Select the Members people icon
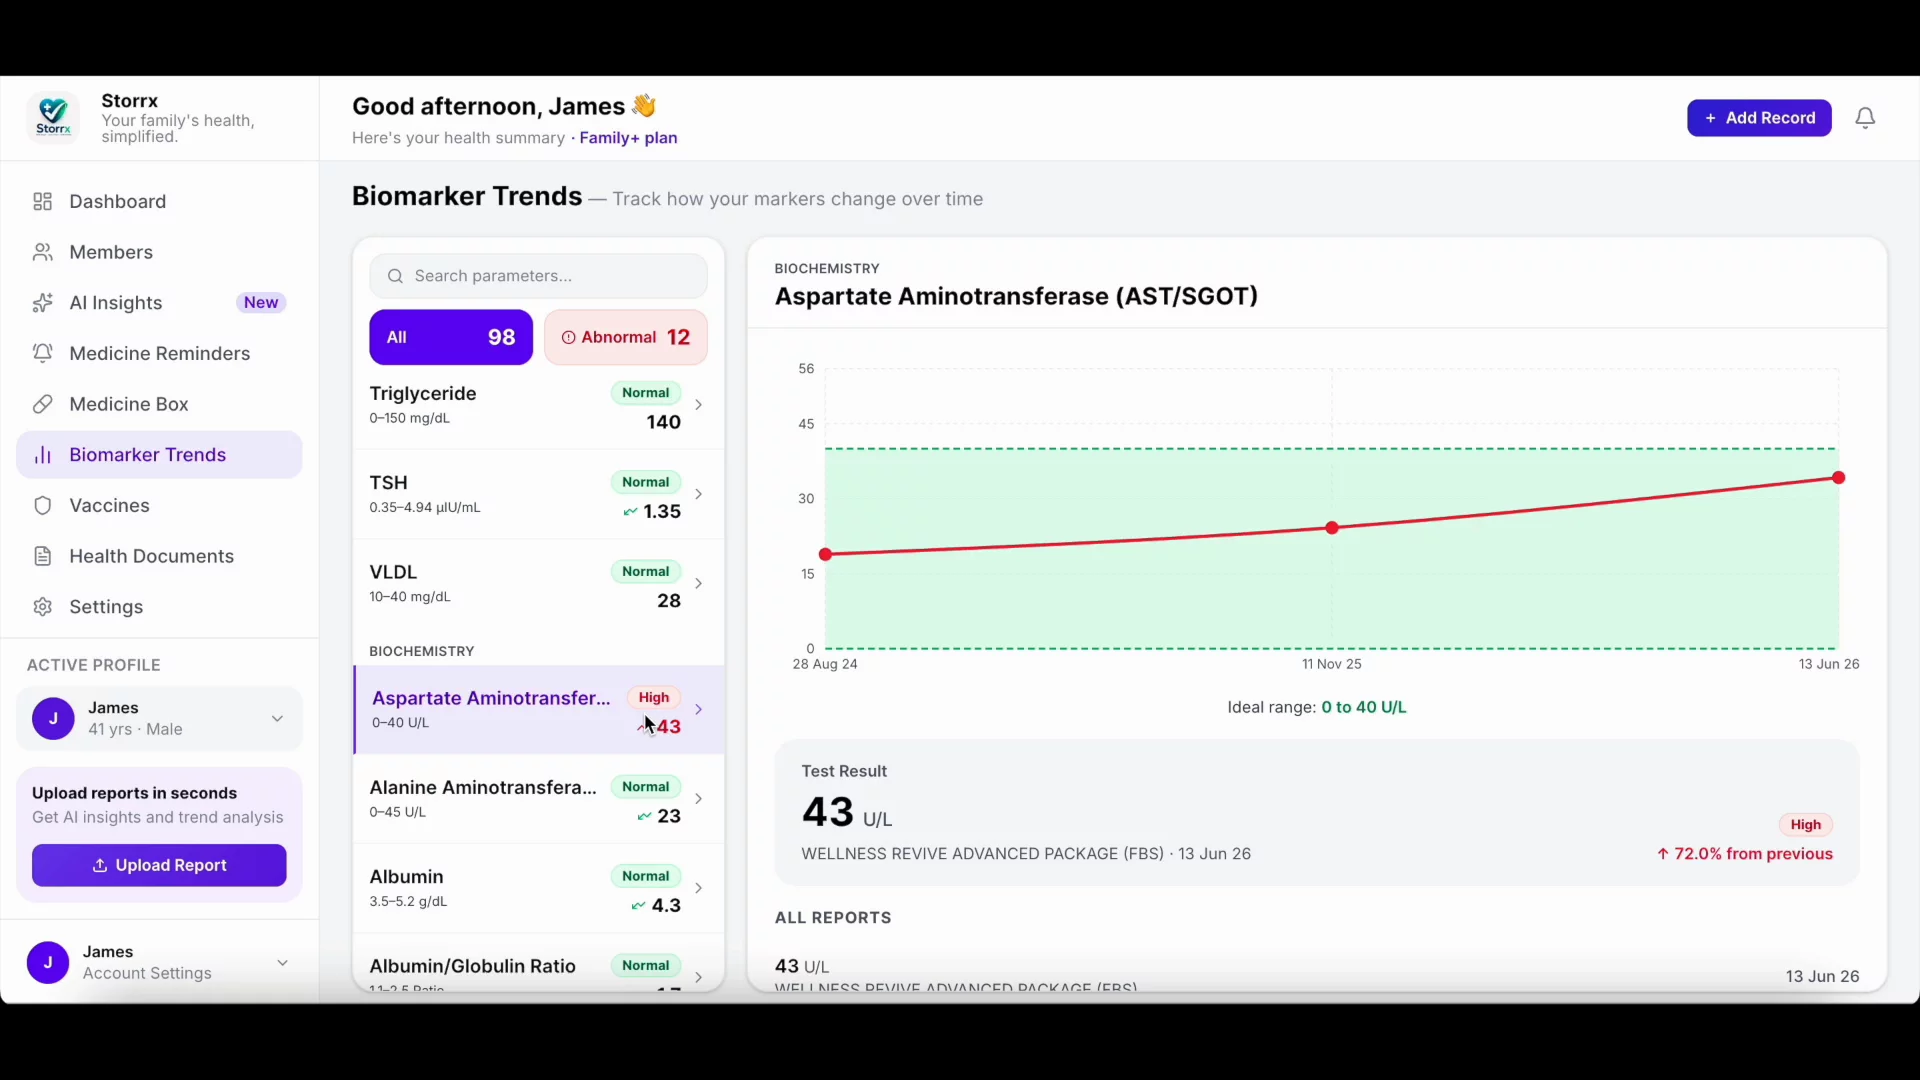Screen dimensions: 1920x1080 [x=42, y=253]
